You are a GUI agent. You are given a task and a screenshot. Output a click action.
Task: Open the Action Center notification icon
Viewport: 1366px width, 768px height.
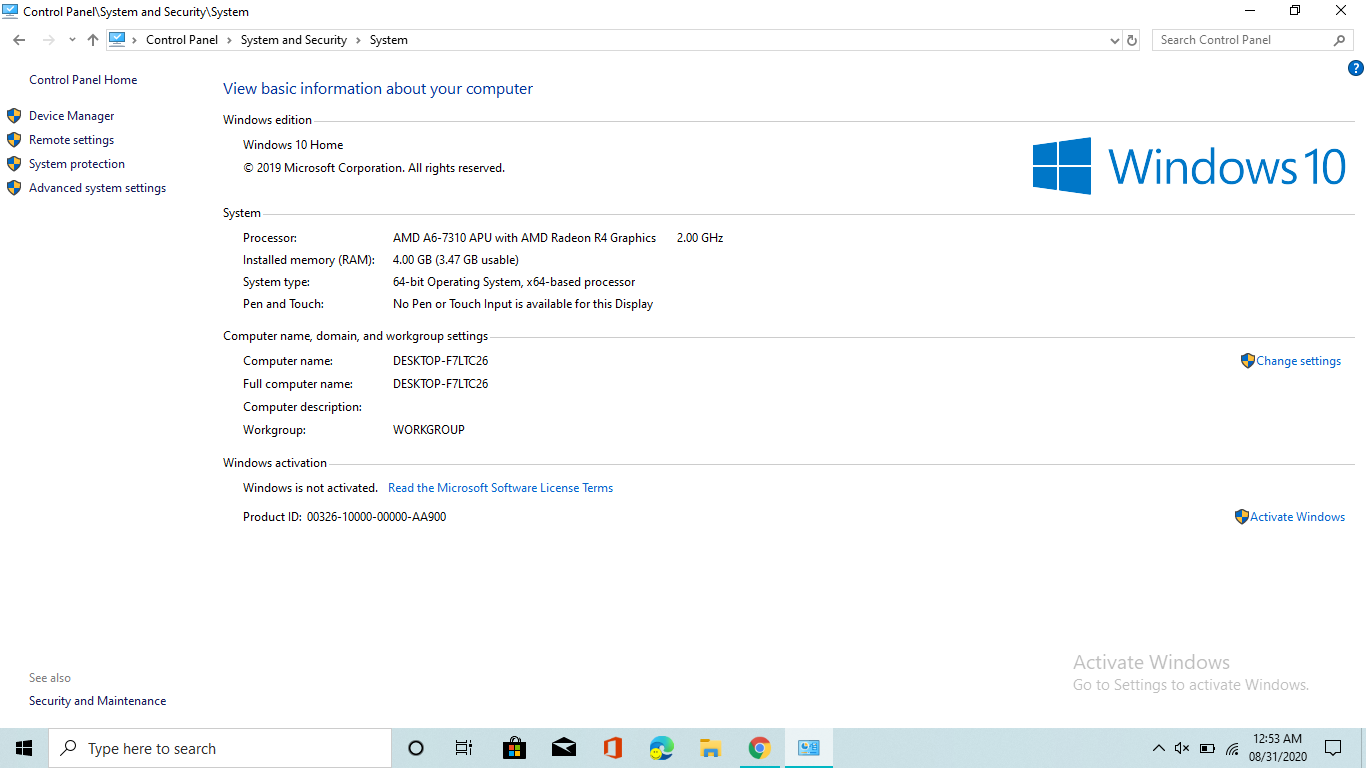click(x=1333, y=748)
